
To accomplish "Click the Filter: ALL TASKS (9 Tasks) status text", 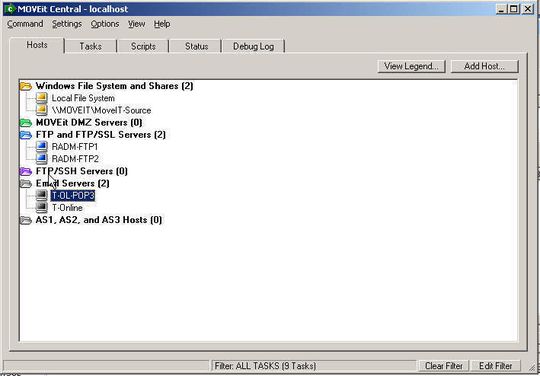I will pos(265,366).
